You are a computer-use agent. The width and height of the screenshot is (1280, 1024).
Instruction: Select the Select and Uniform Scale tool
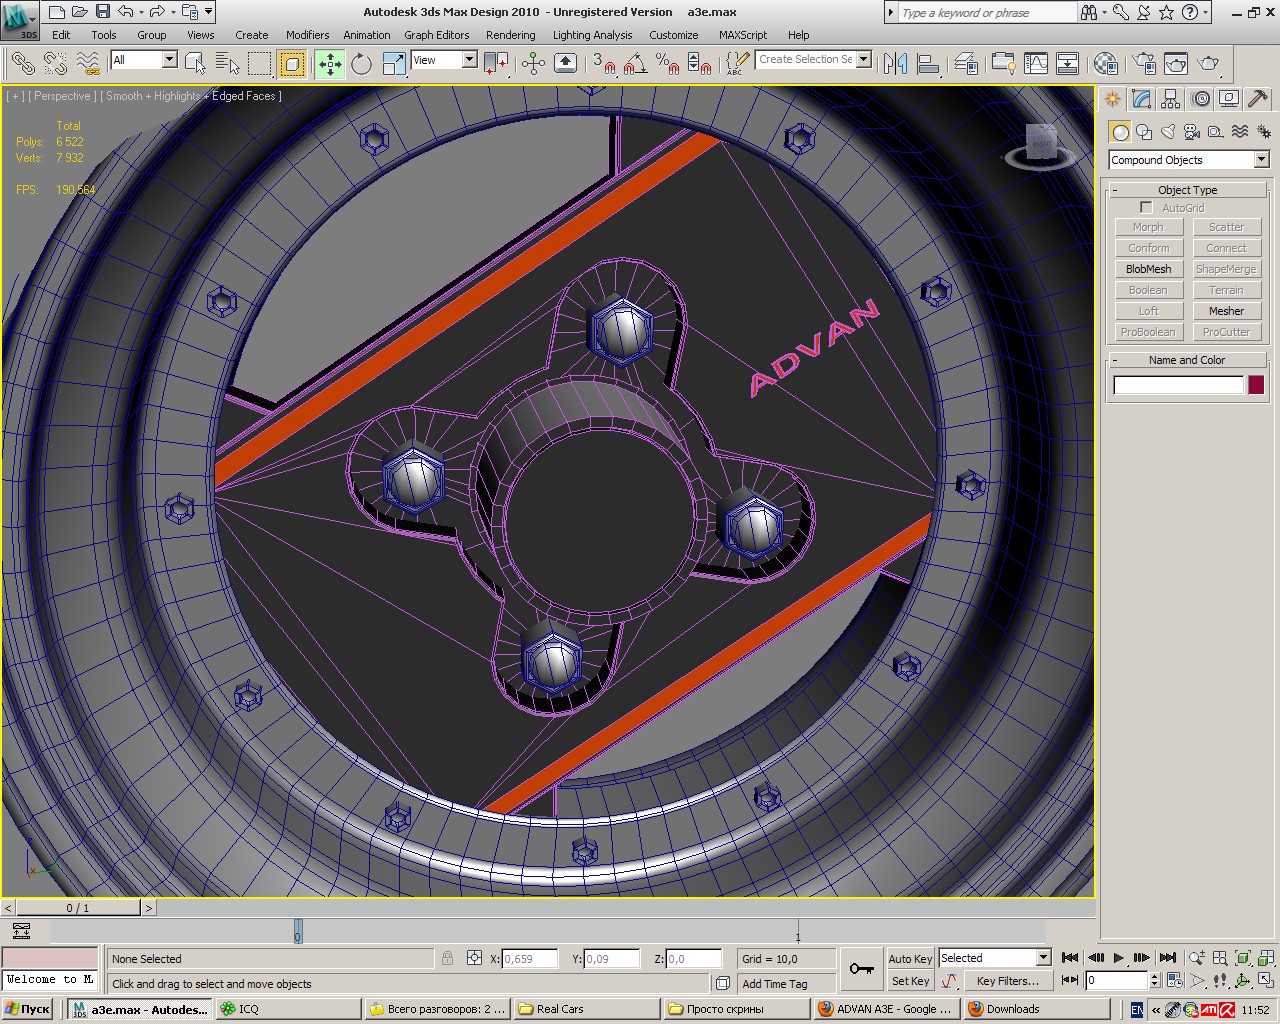click(x=394, y=64)
